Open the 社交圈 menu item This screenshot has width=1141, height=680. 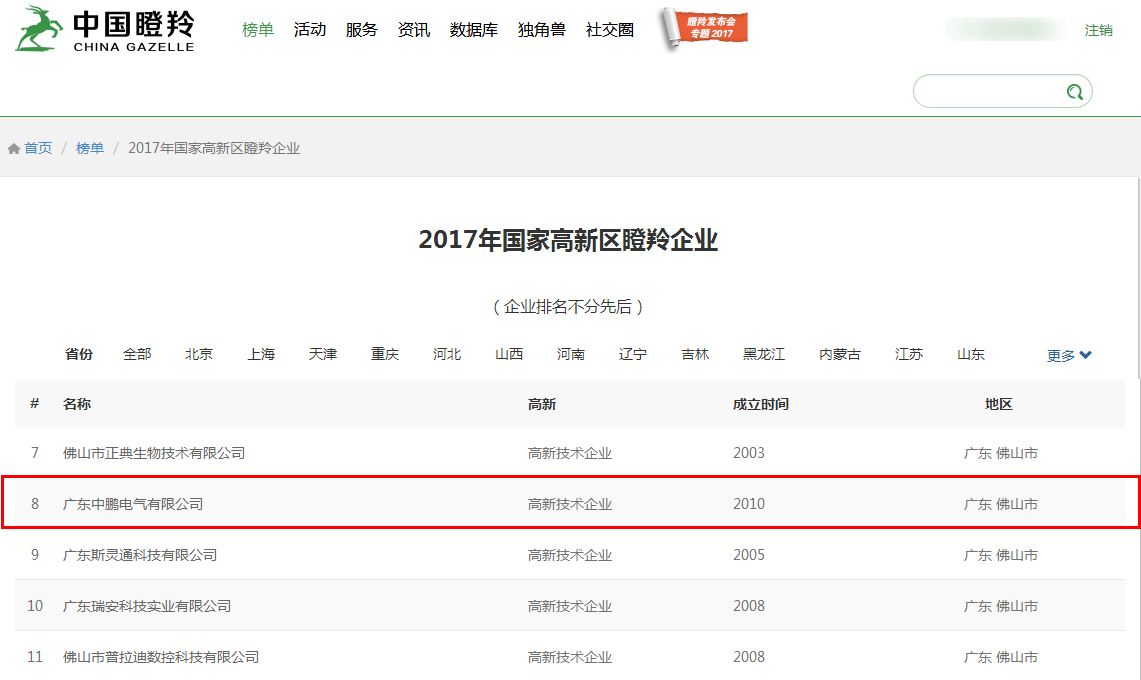(x=610, y=30)
